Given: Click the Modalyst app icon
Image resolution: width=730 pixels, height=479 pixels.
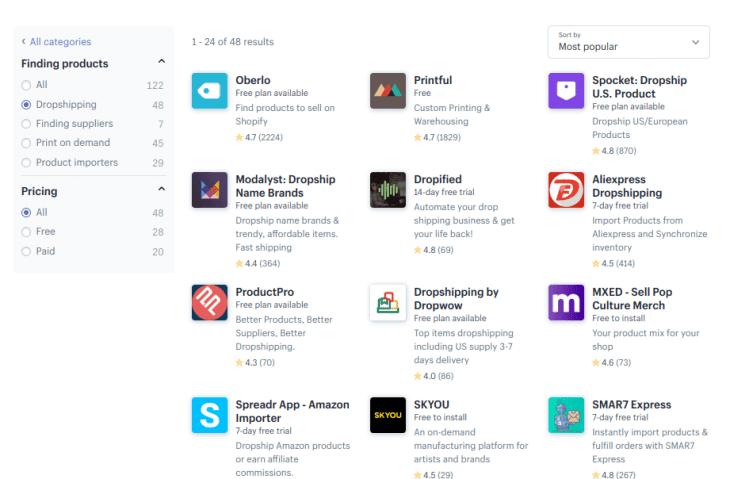Looking at the screenshot, I should point(210,190).
